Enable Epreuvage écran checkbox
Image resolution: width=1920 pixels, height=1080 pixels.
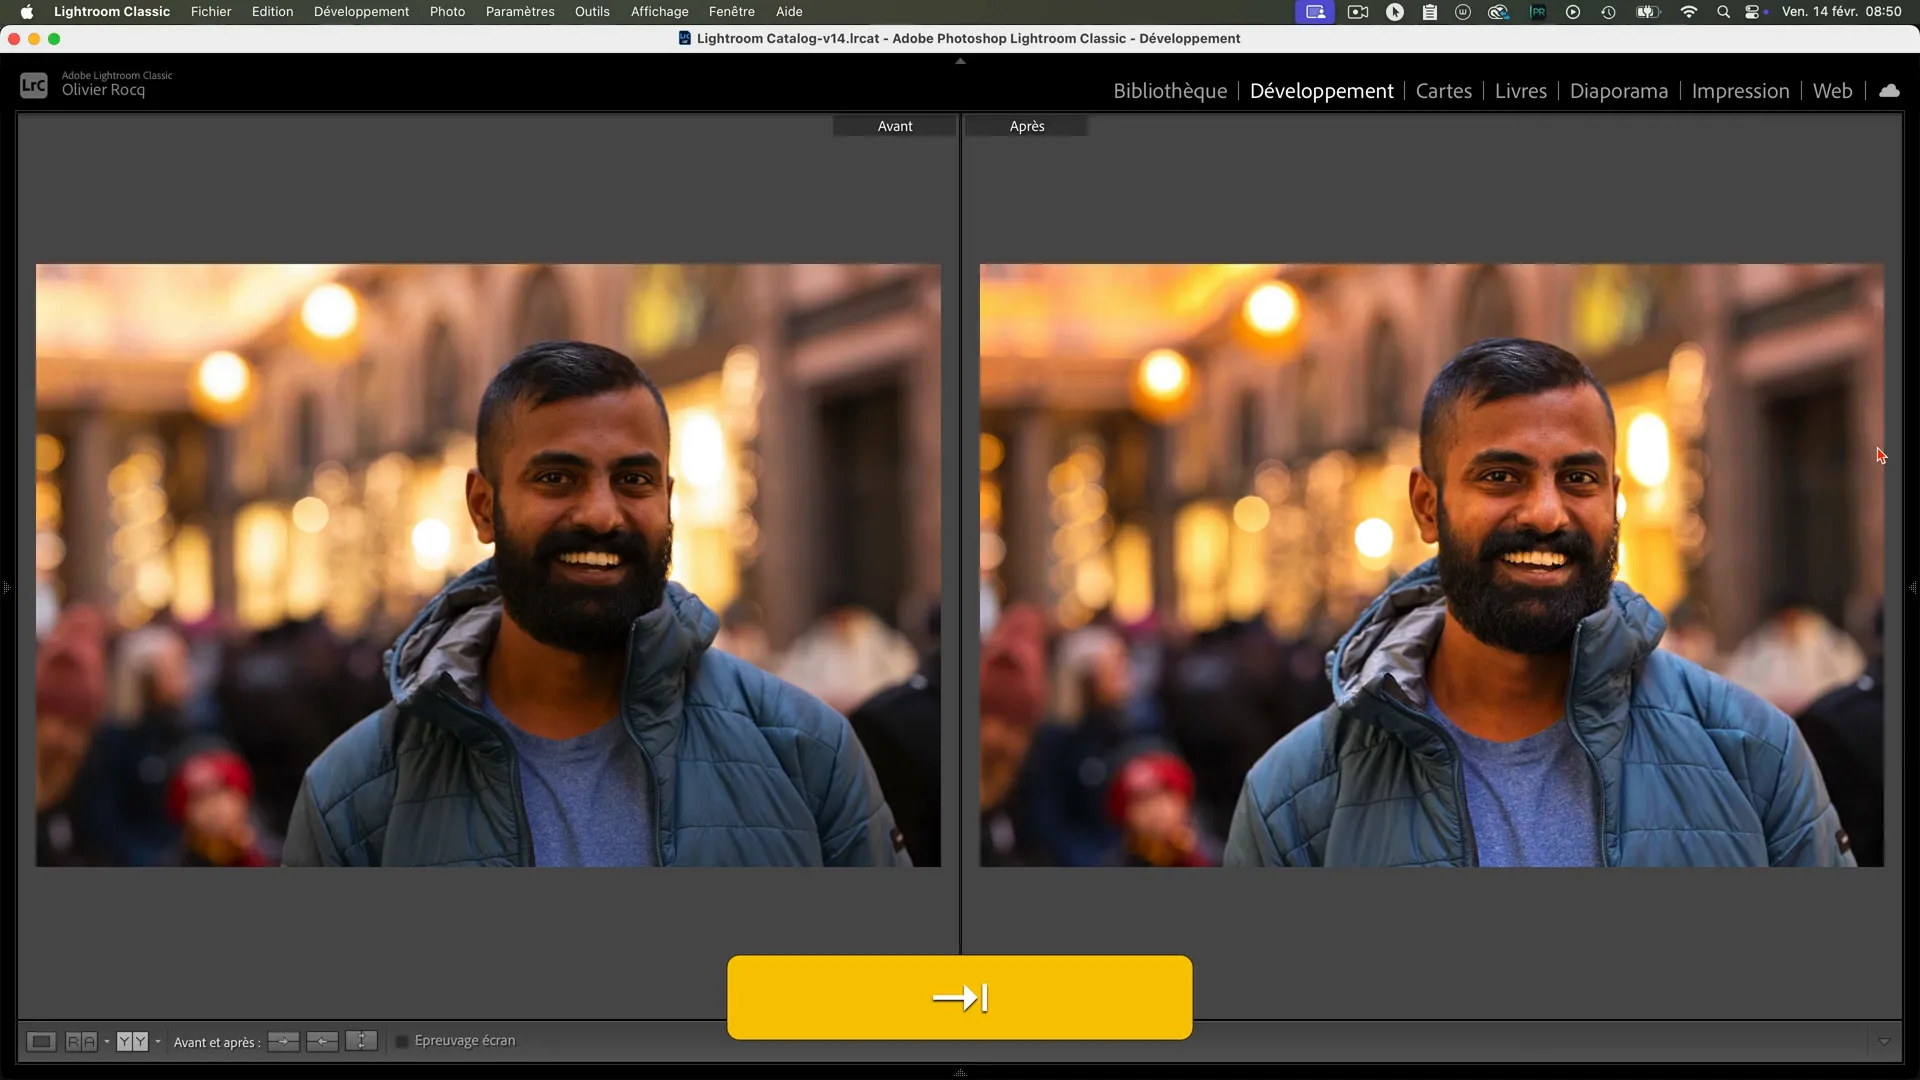402,1042
